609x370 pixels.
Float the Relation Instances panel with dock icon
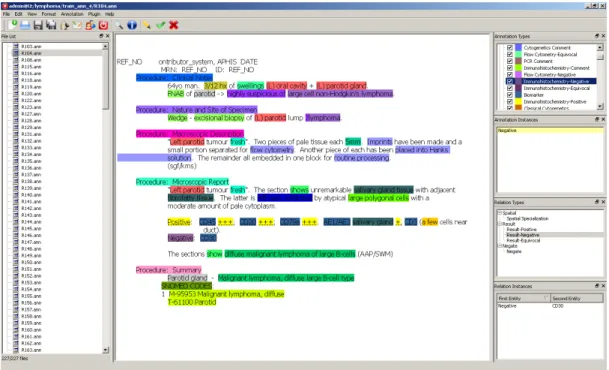point(597,286)
